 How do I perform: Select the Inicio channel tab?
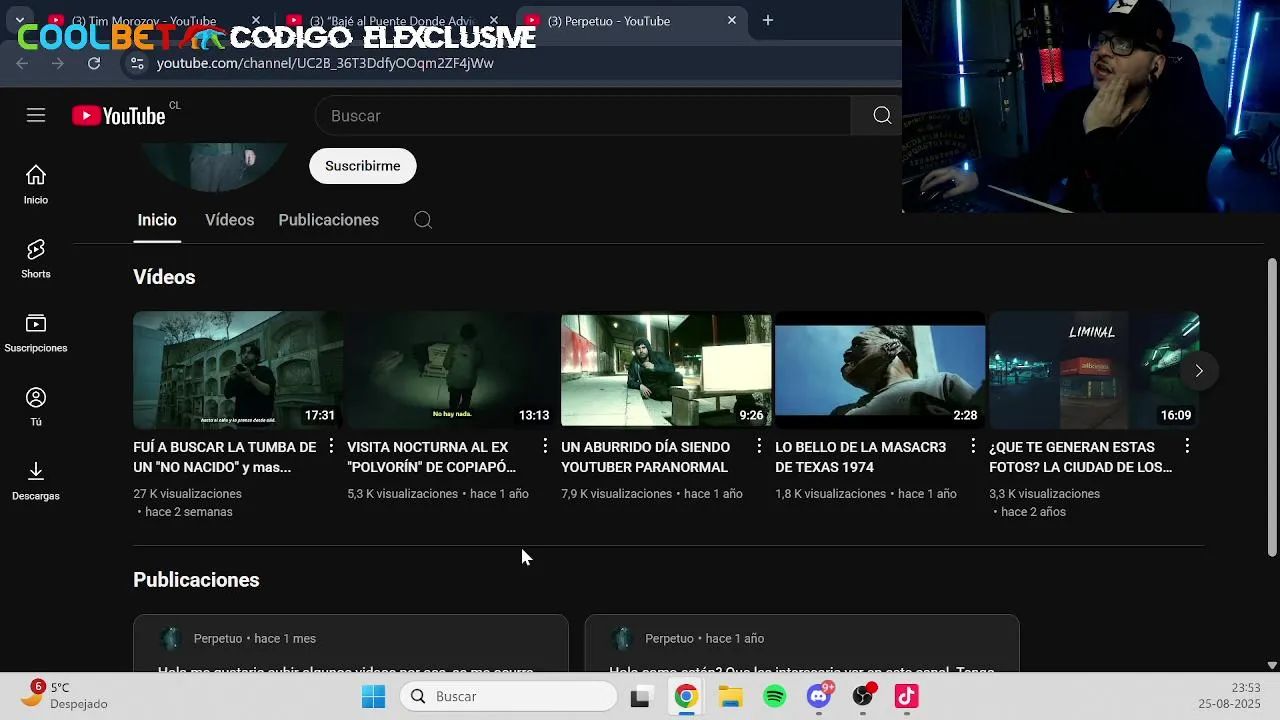point(157,220)
